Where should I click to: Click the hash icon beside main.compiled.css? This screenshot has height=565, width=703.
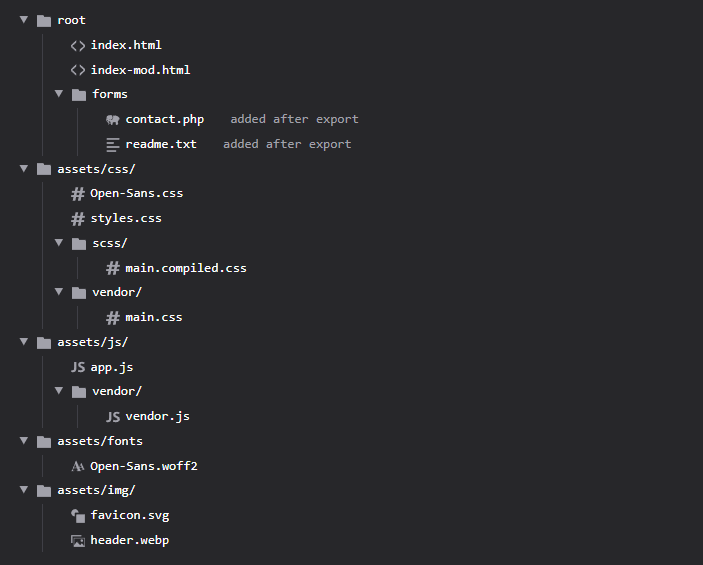(113, 268)
